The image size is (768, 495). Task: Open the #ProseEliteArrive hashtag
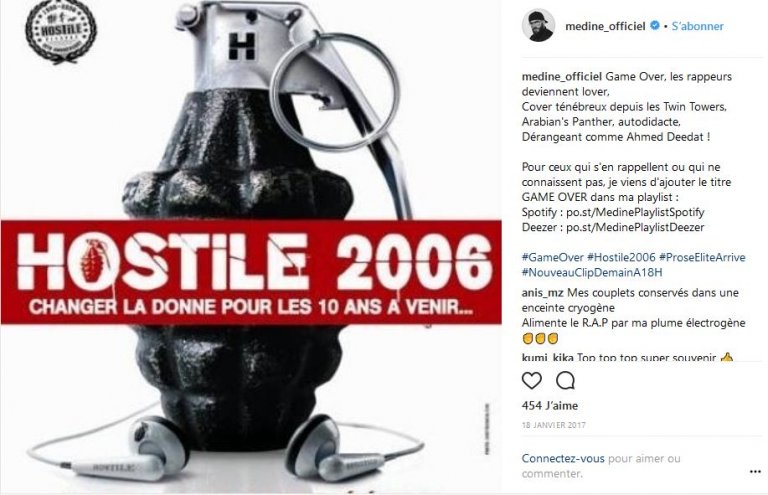click(x=702, y=258)
